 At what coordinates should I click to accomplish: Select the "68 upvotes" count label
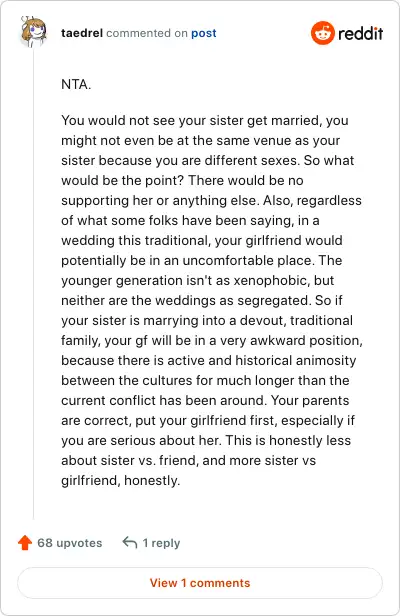pos(70,543)
